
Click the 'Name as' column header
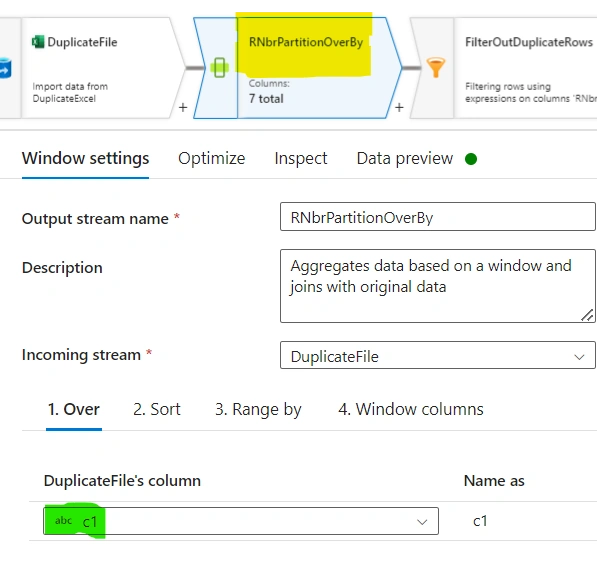tap(494, 481)
